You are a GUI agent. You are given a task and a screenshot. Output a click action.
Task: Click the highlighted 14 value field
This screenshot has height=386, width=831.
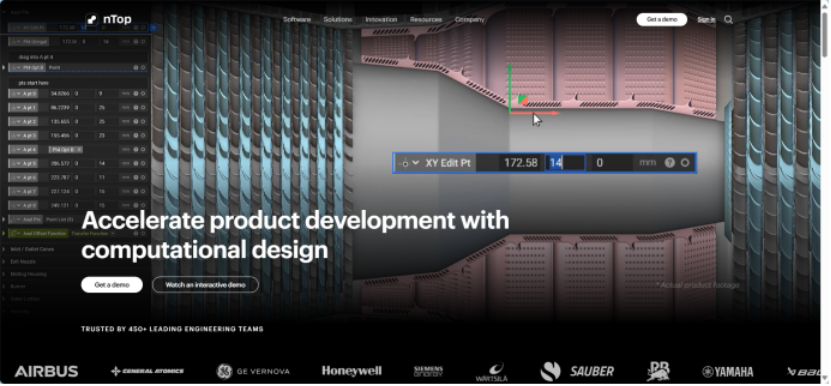coord(565,163)
